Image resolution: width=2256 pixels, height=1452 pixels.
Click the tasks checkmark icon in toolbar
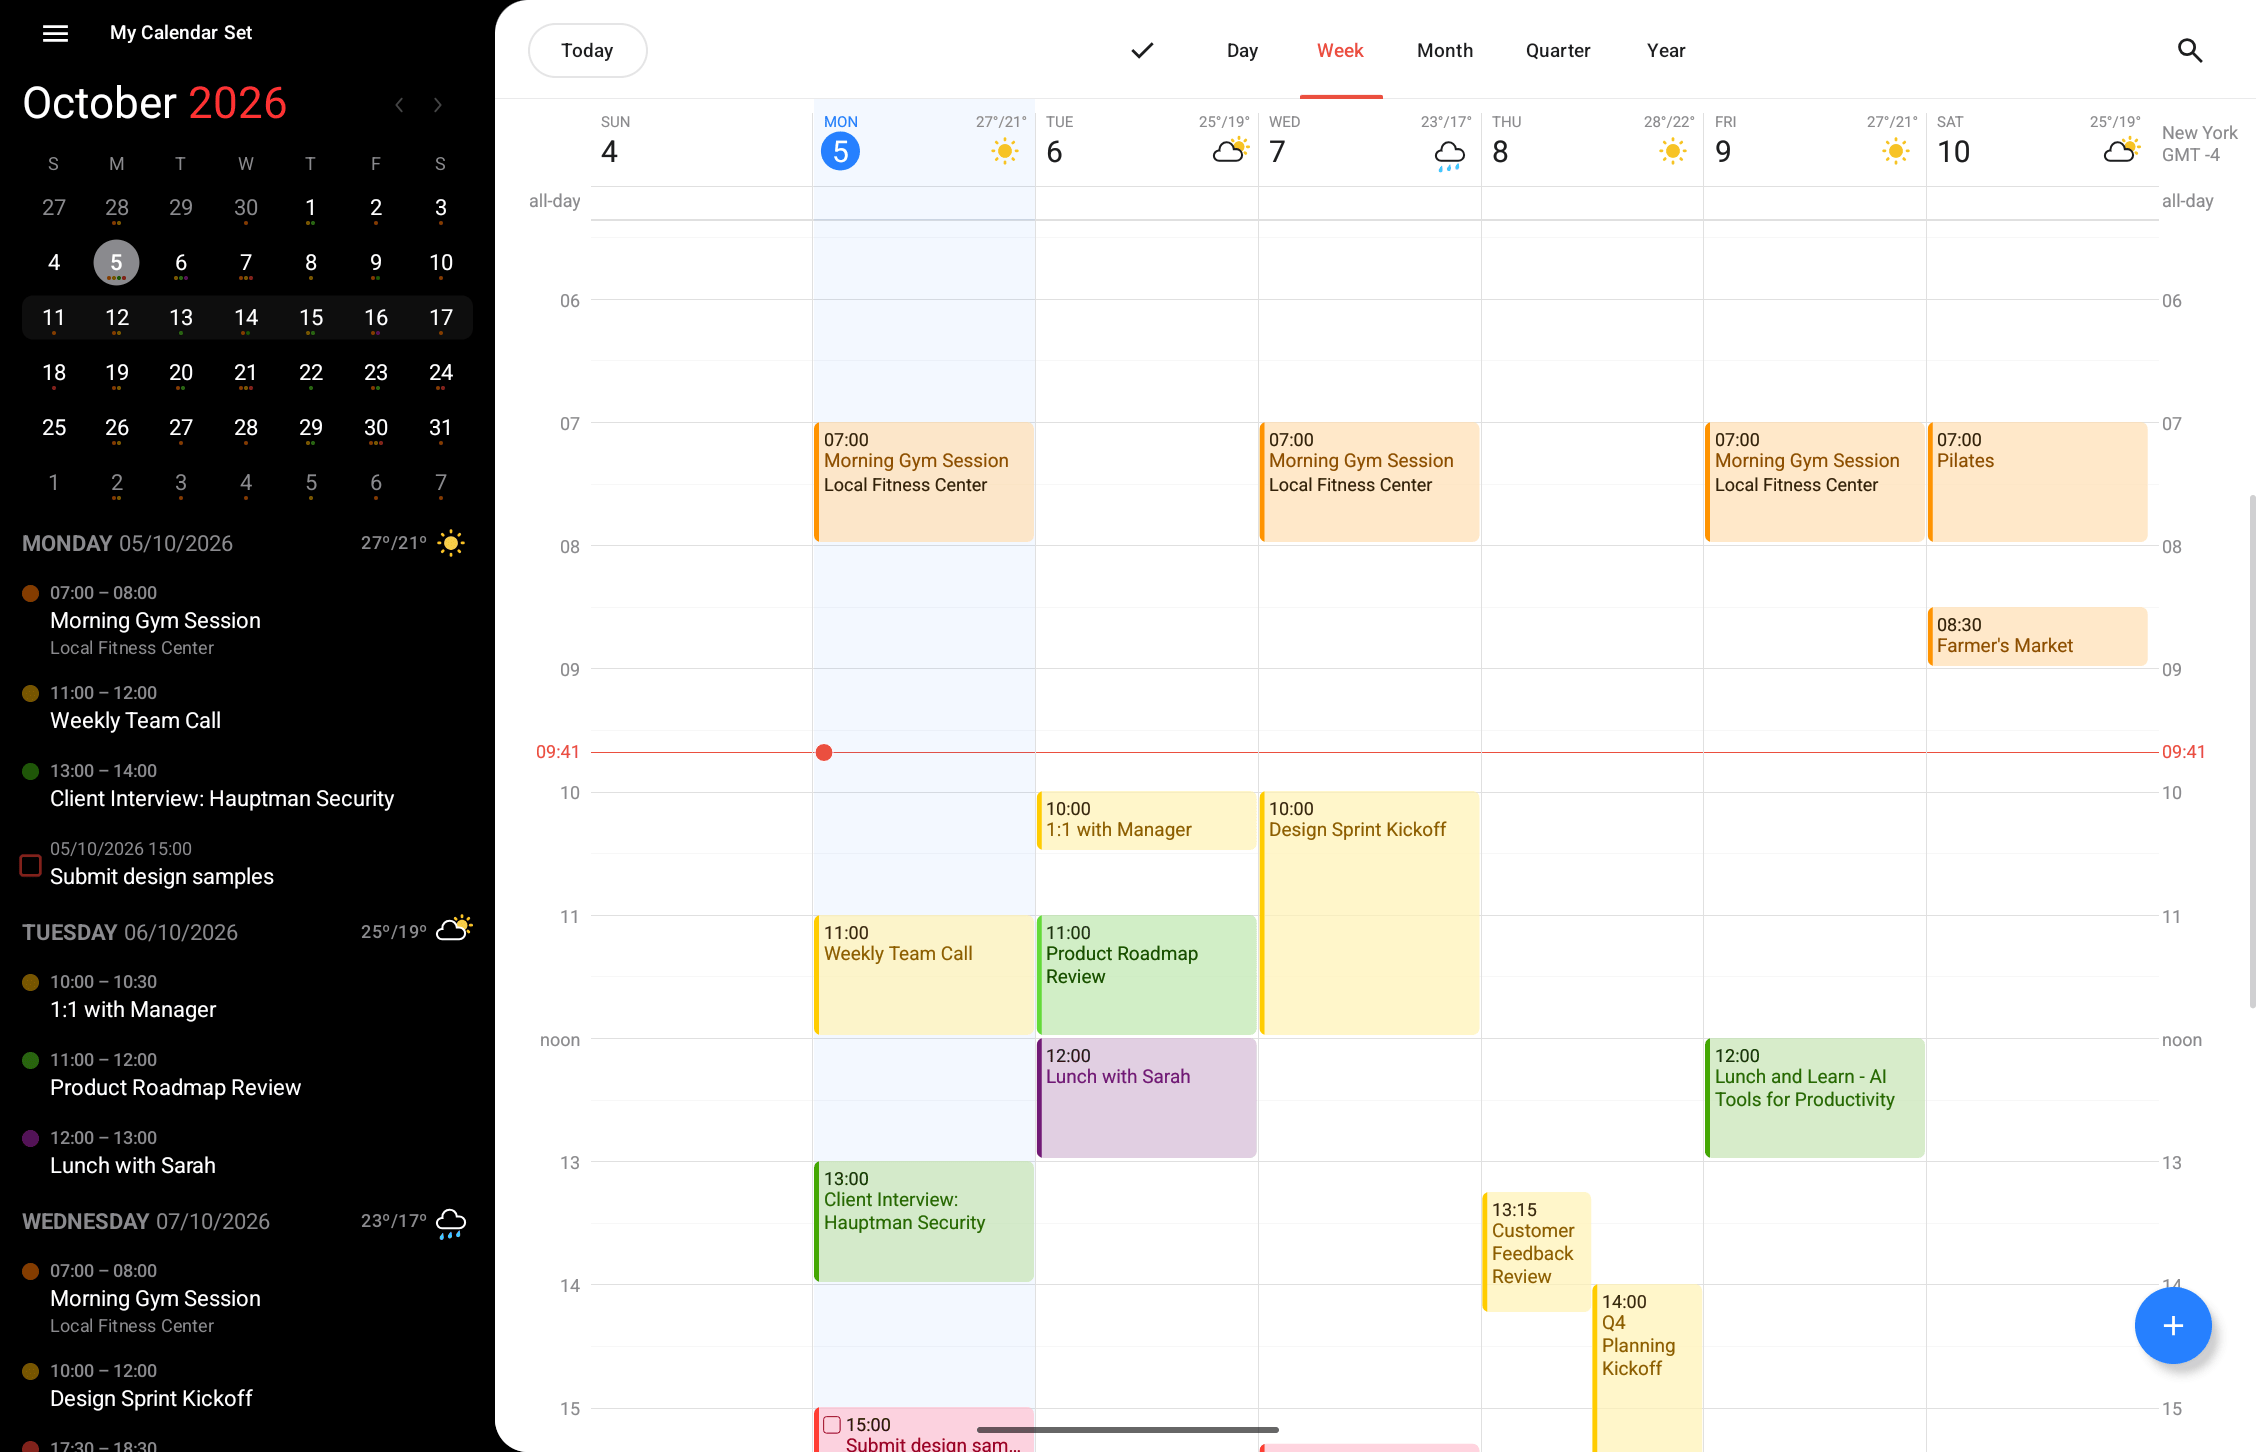(x=1142, y=50)
